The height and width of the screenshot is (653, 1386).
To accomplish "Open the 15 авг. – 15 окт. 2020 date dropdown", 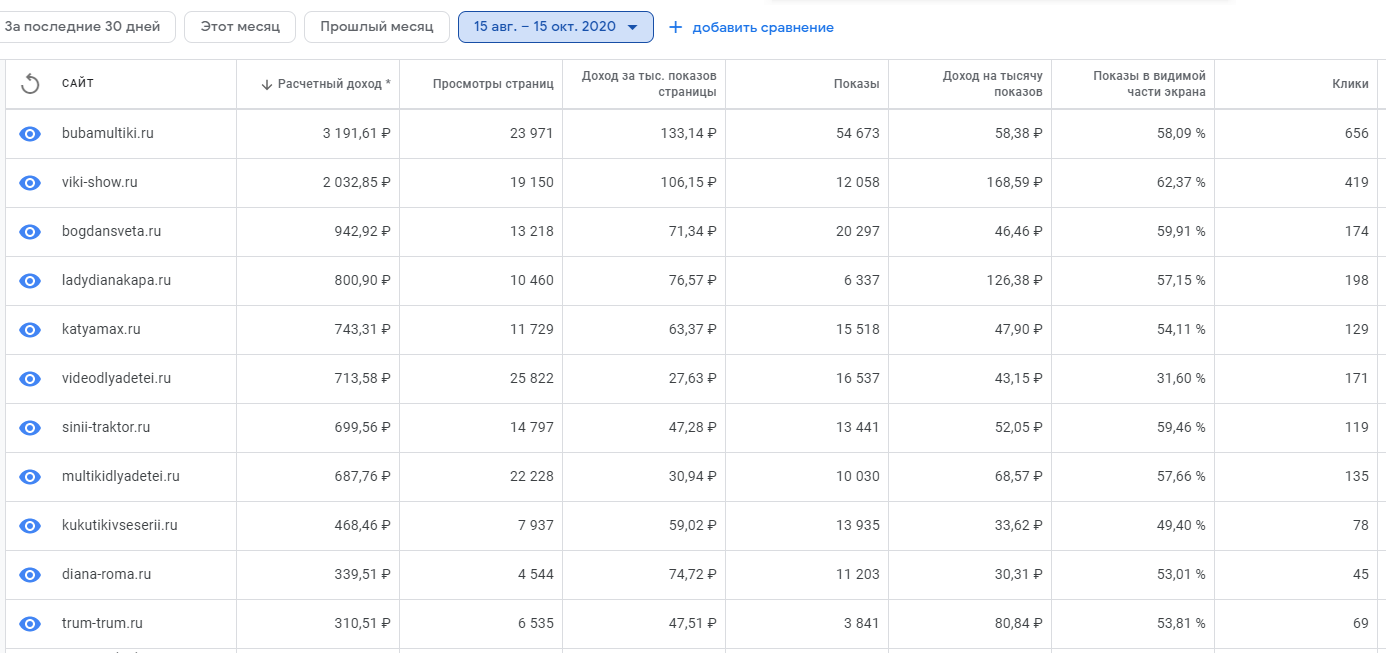I will (555, 27).
